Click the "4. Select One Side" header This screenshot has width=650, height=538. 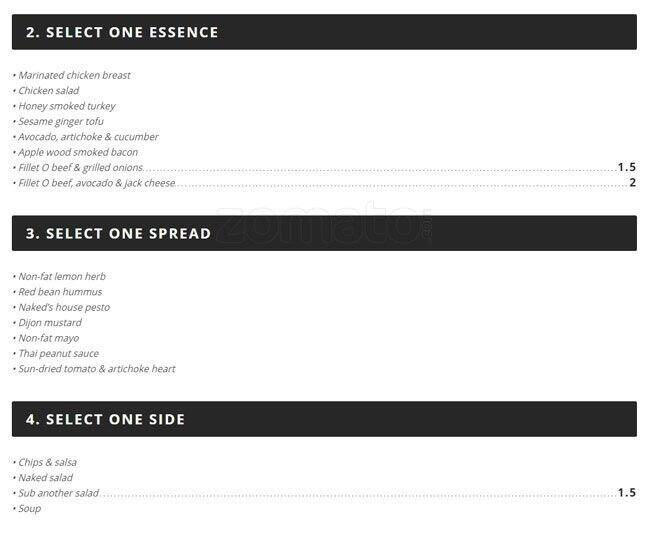point(105,419)
